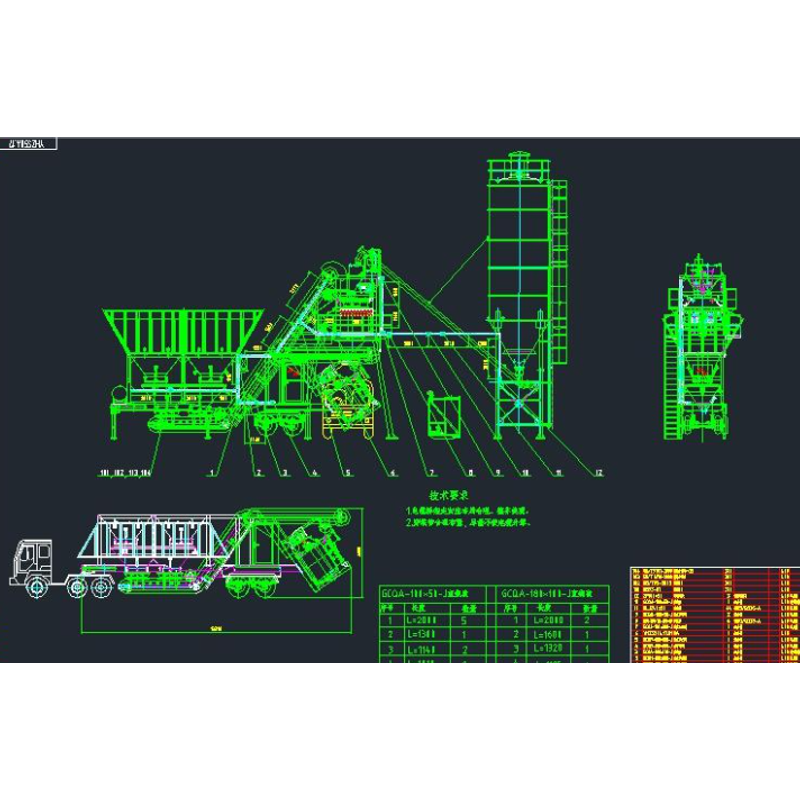Click the GCQA left table header cell
The width and height of the screenshot is (800, 800).
(430, 593)
